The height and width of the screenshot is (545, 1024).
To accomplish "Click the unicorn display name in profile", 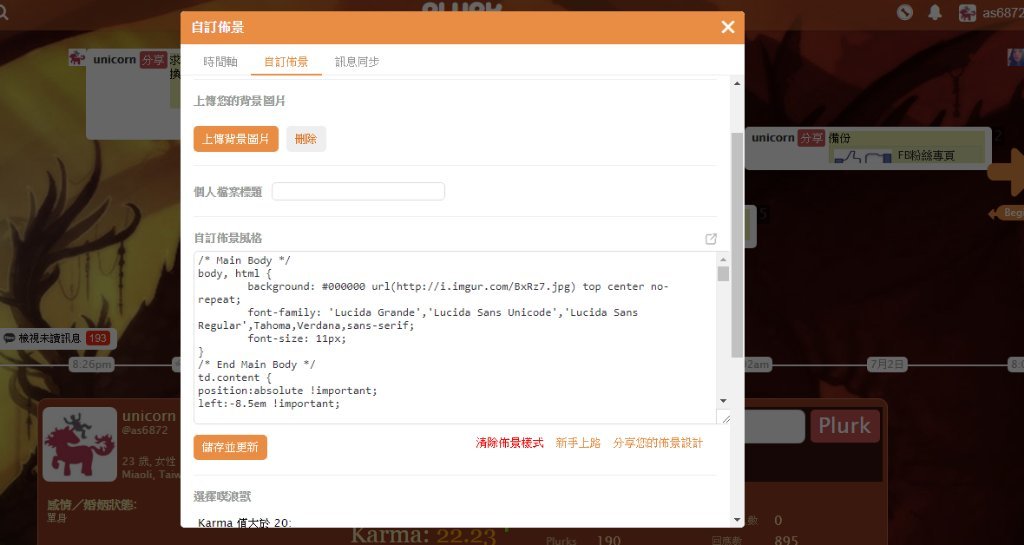I will coord(149,416).
